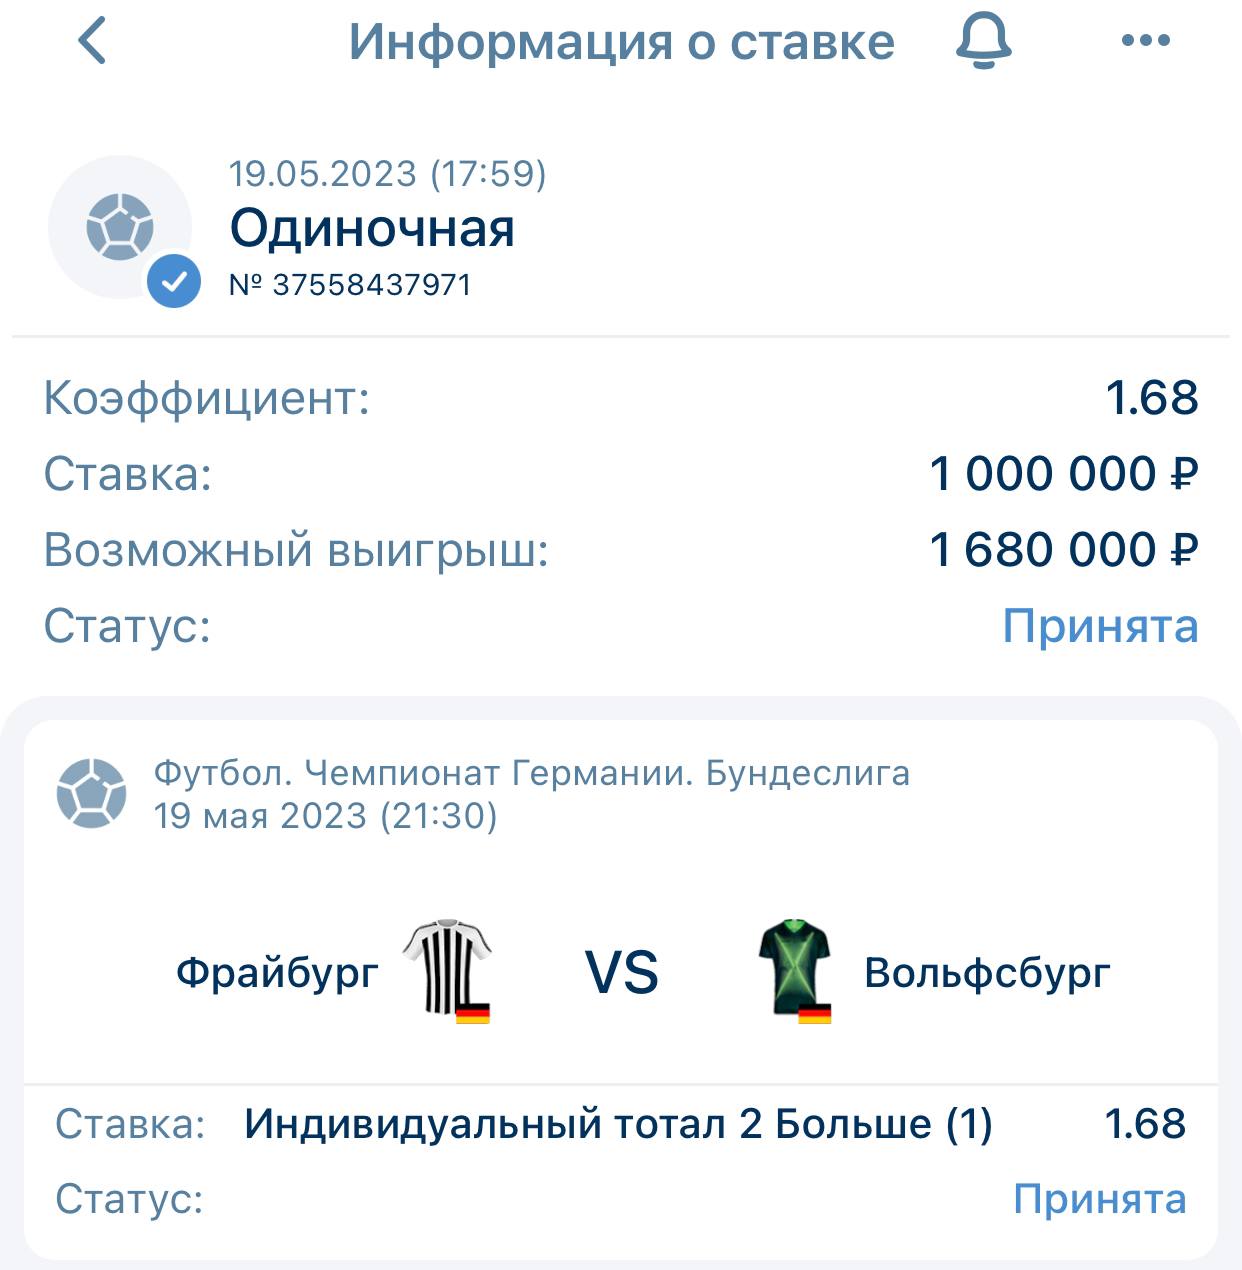Tap the possible winnings amount 1 680 000 ₽
Screen dimensions: 1242x1270
(x=1063, y=550)
